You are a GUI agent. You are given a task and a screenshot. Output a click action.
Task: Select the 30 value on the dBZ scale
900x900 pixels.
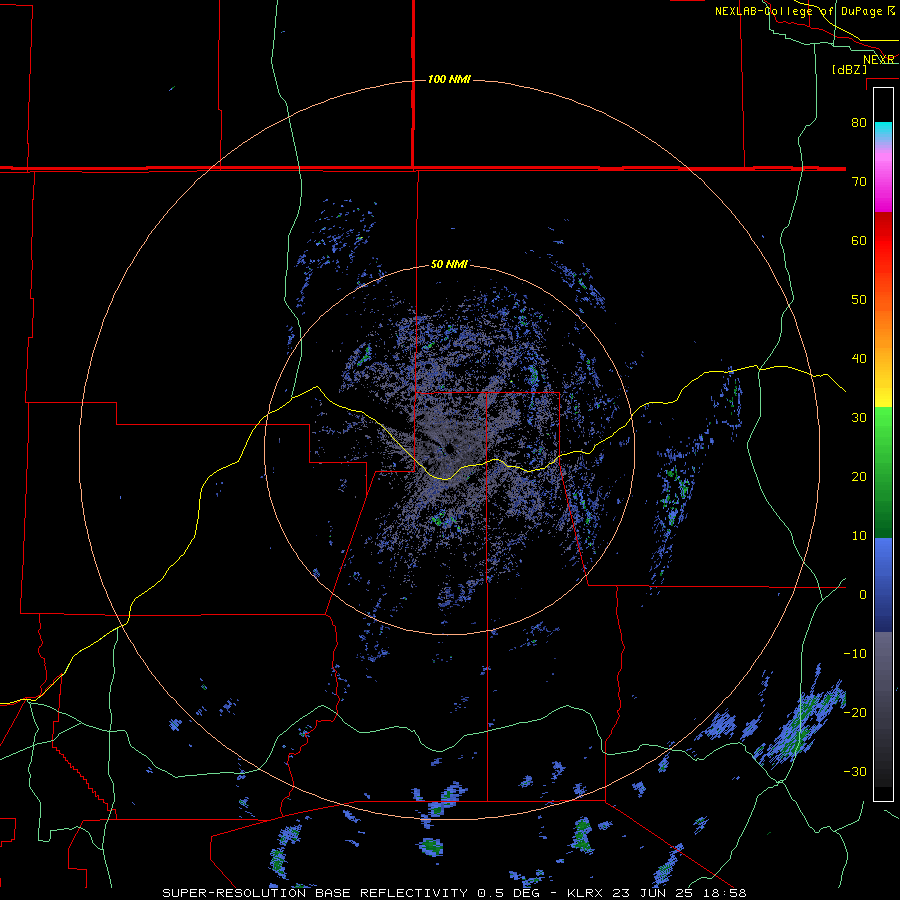point(859,417)
